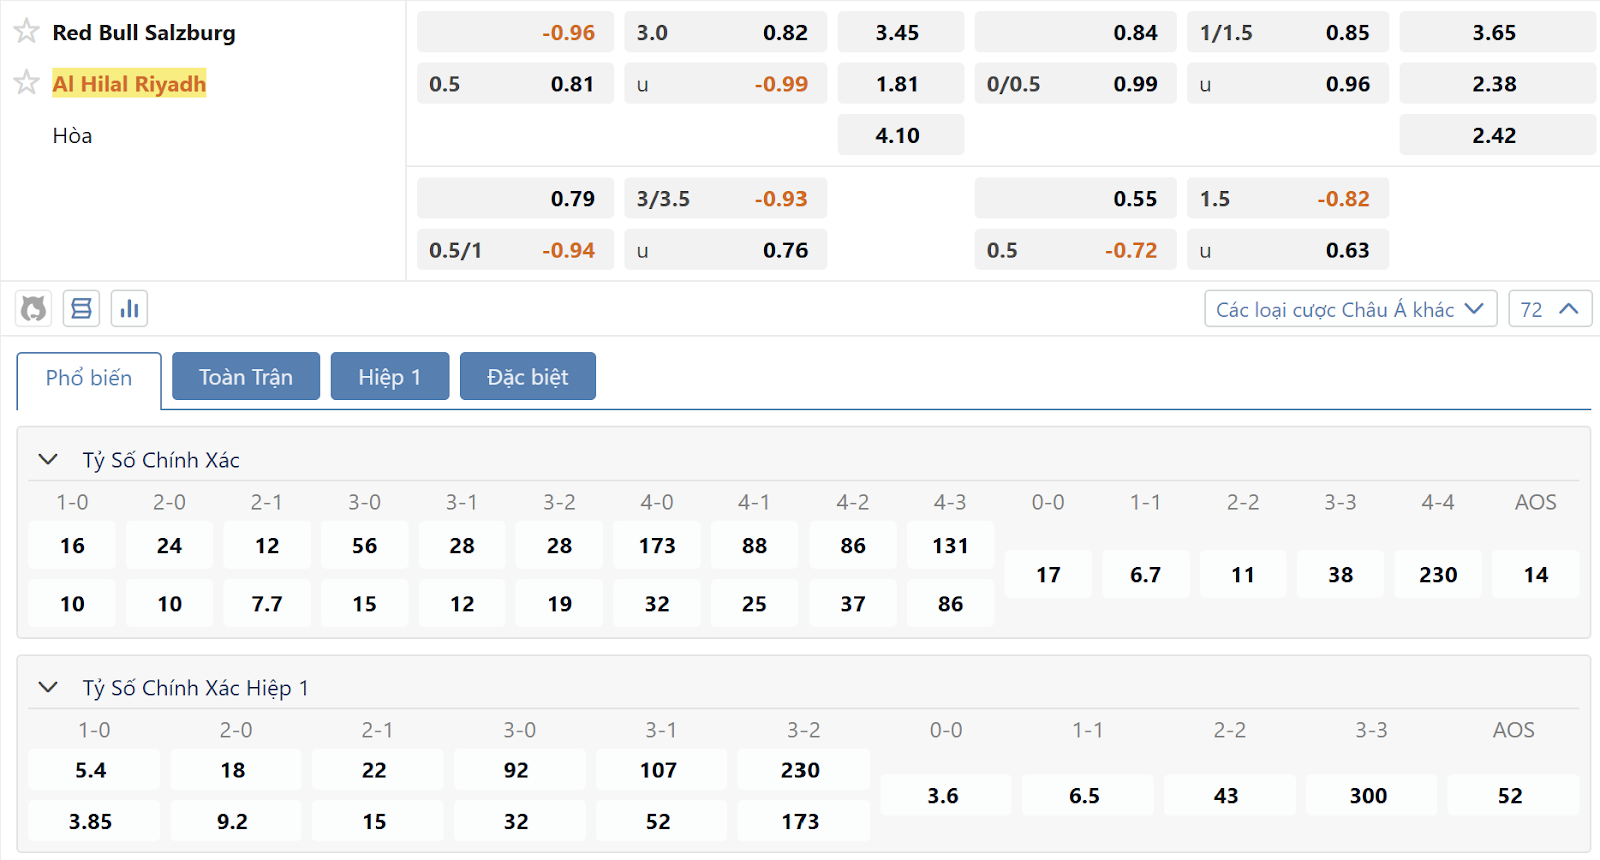
Task: Bet correct score 4-3 home at 131
Action: click(950, 546)
